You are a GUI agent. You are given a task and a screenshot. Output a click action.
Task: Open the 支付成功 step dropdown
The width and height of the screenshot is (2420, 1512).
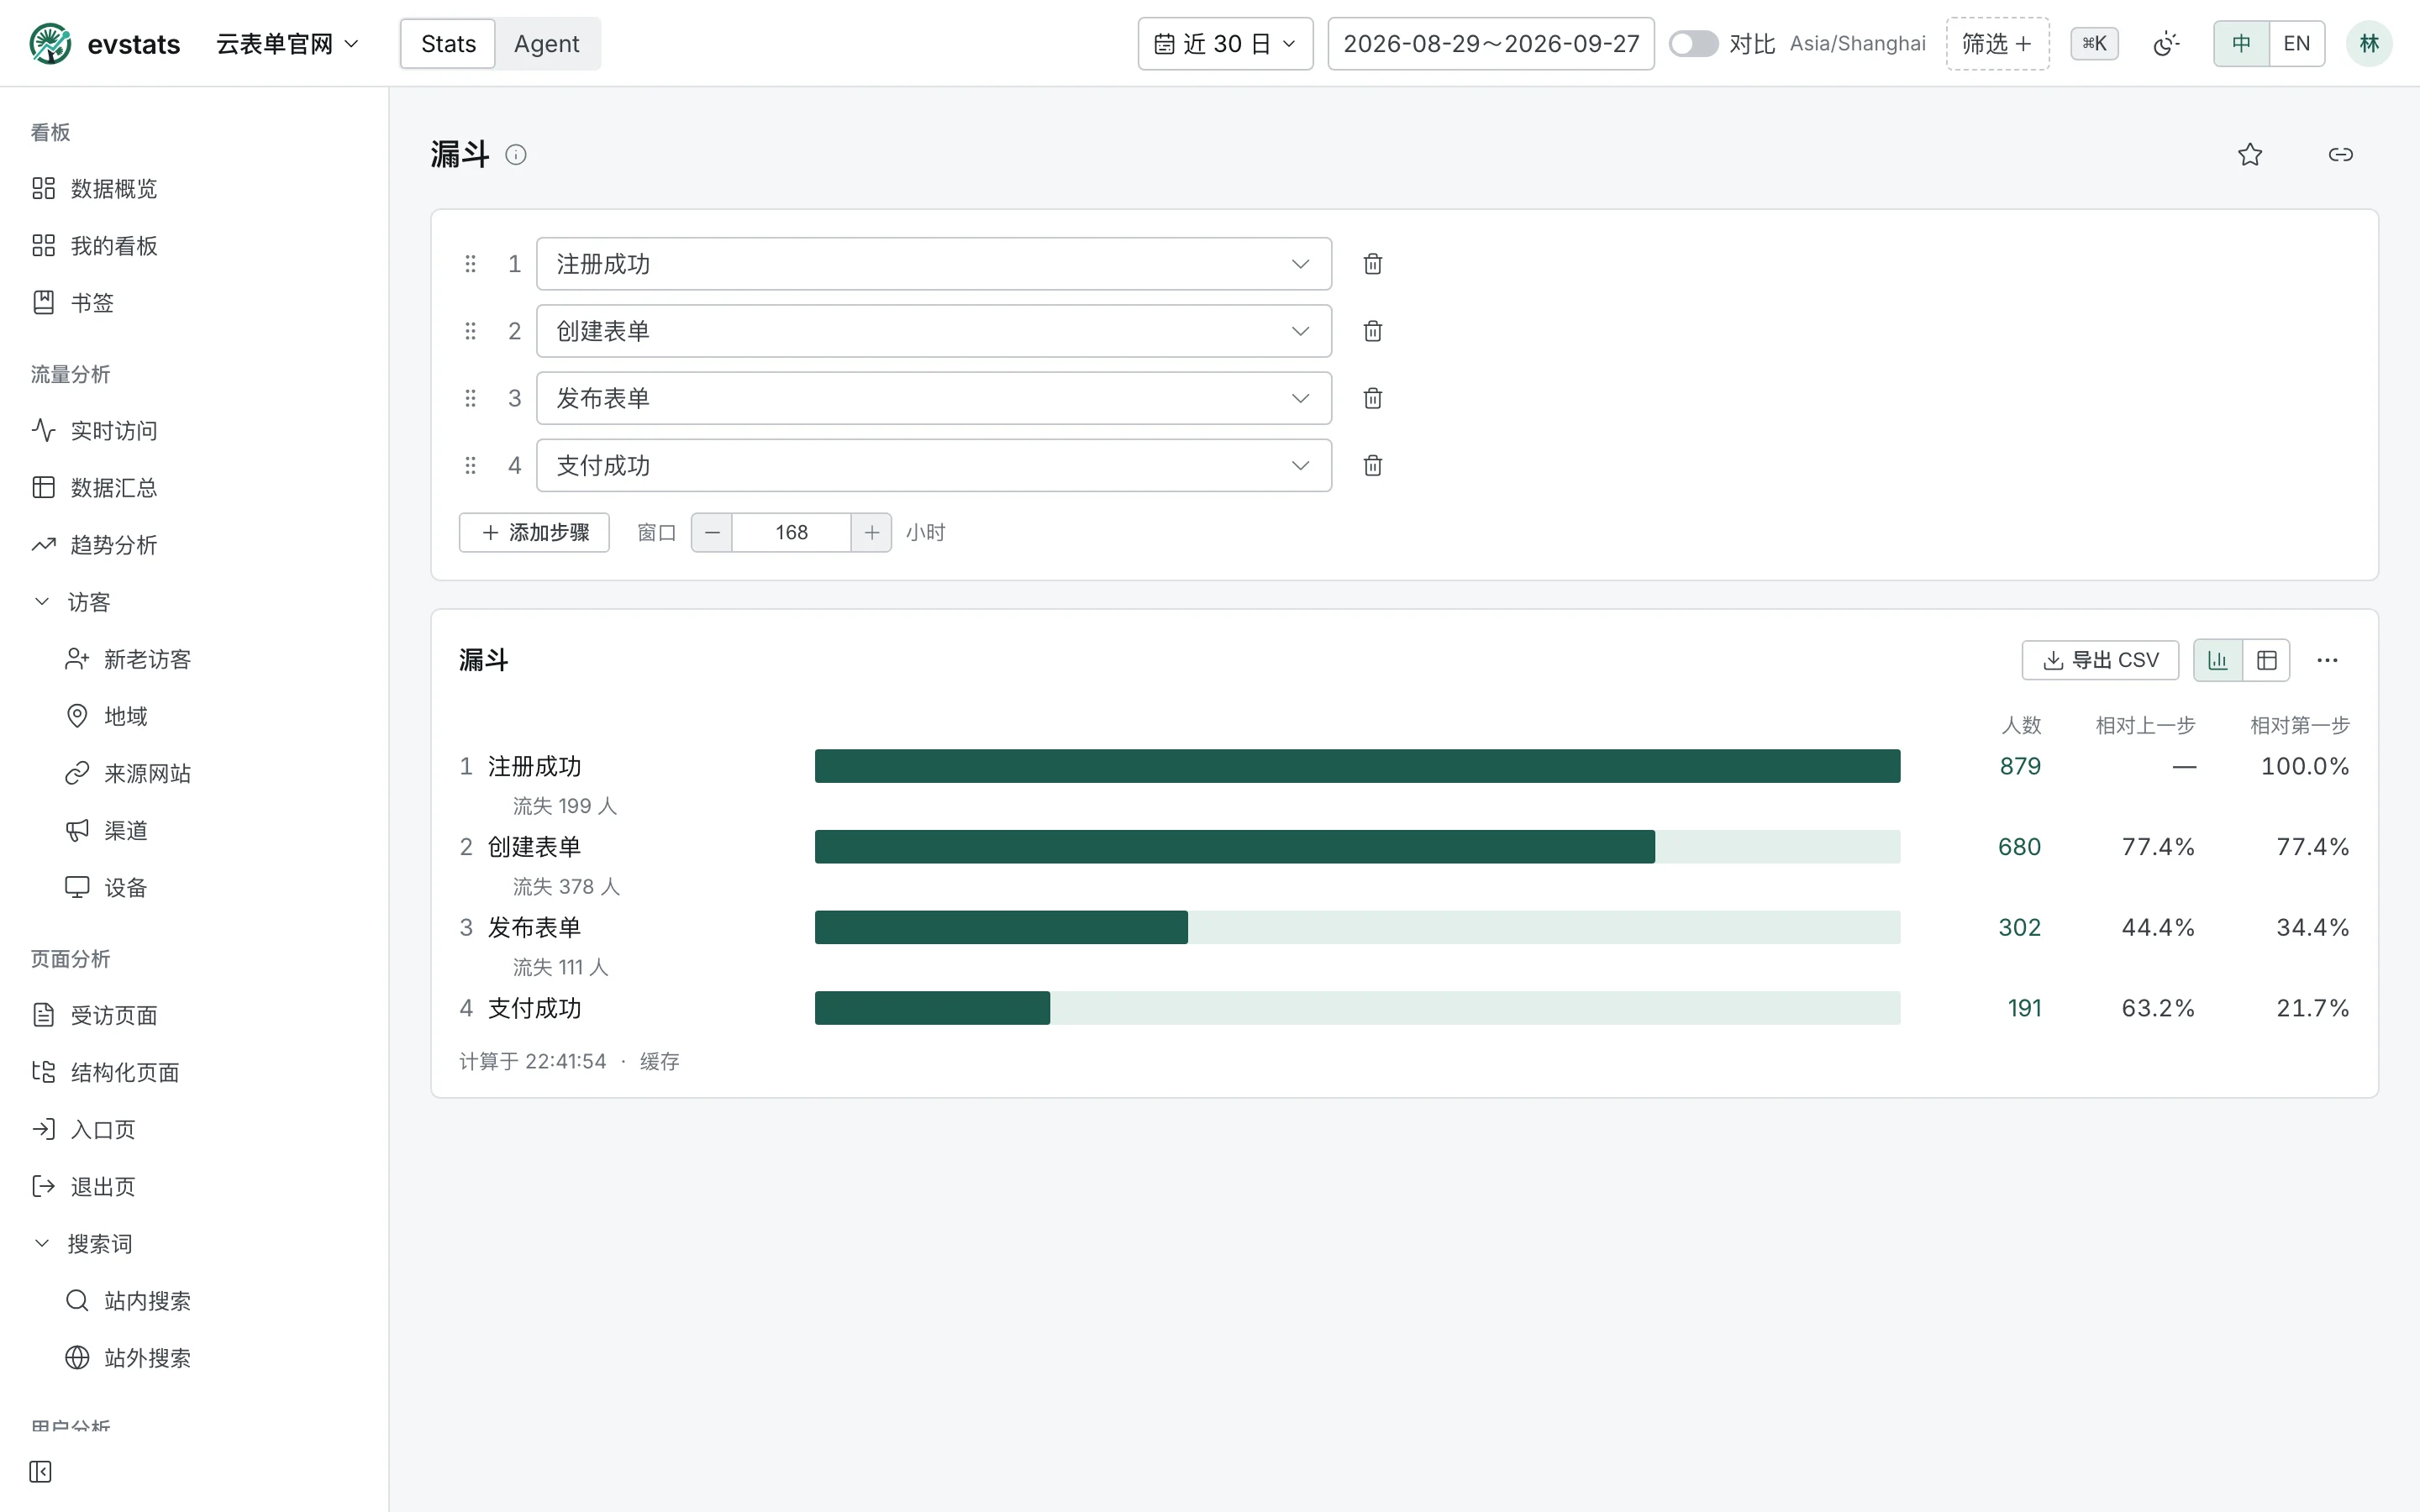tap(934, 465)
